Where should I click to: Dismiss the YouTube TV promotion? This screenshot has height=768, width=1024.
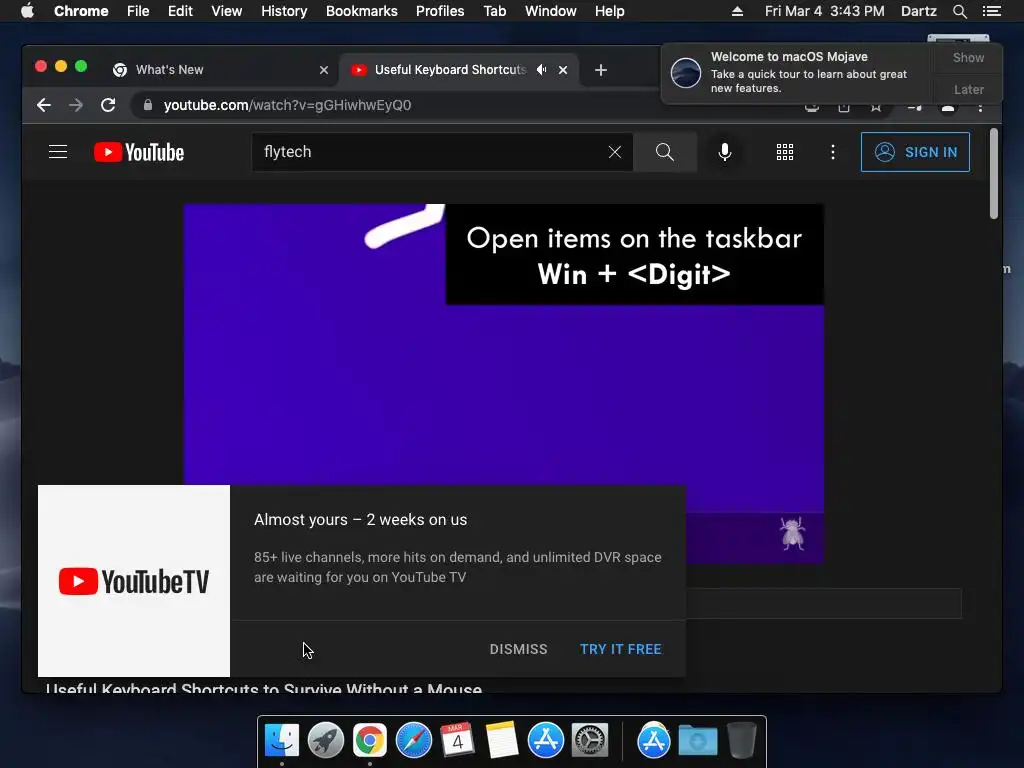pos(519,649)
